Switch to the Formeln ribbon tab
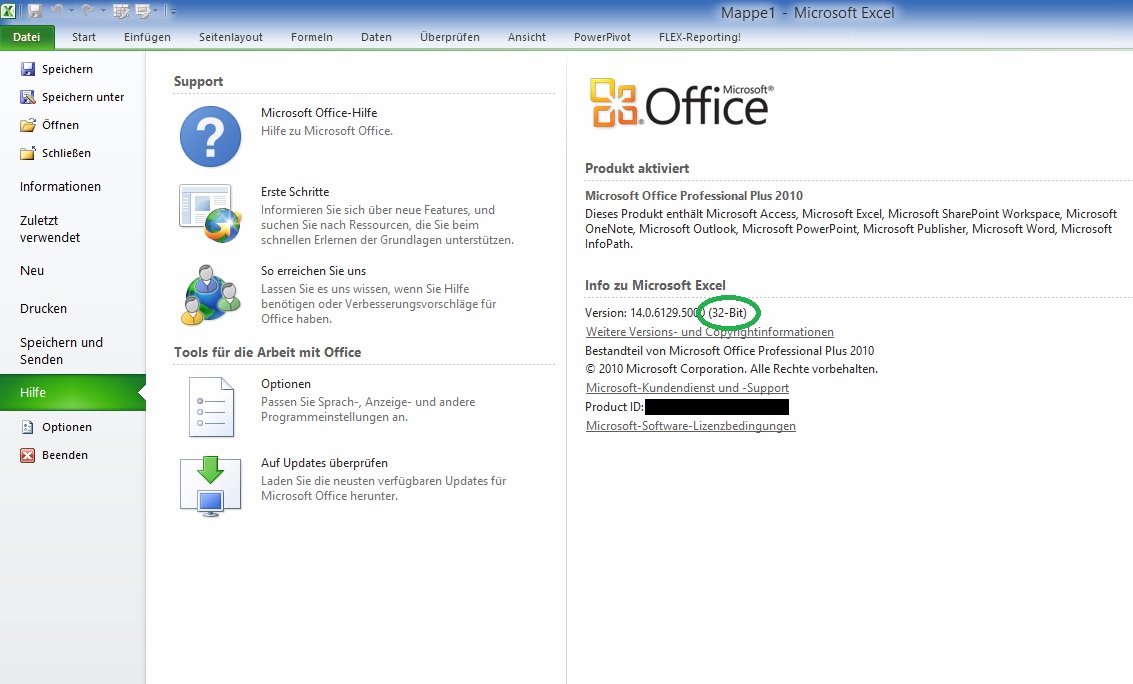Viewport: 1133px width, 684px height. pos(311,37)
